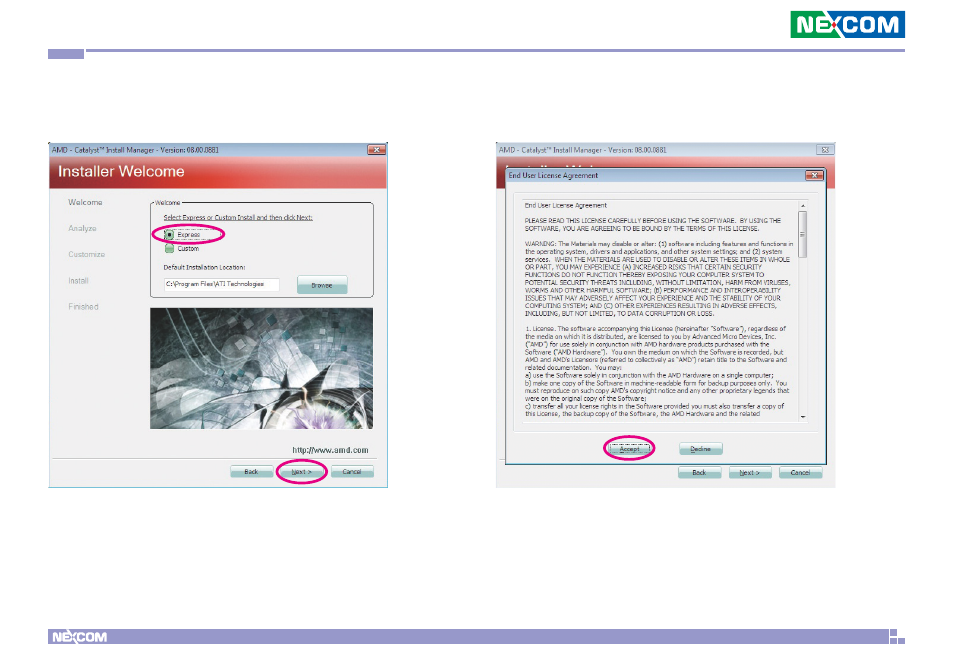This screenshot has width=954, height=671.
Task: Select the Finished step in sidebar
Action: pos(83,307)
